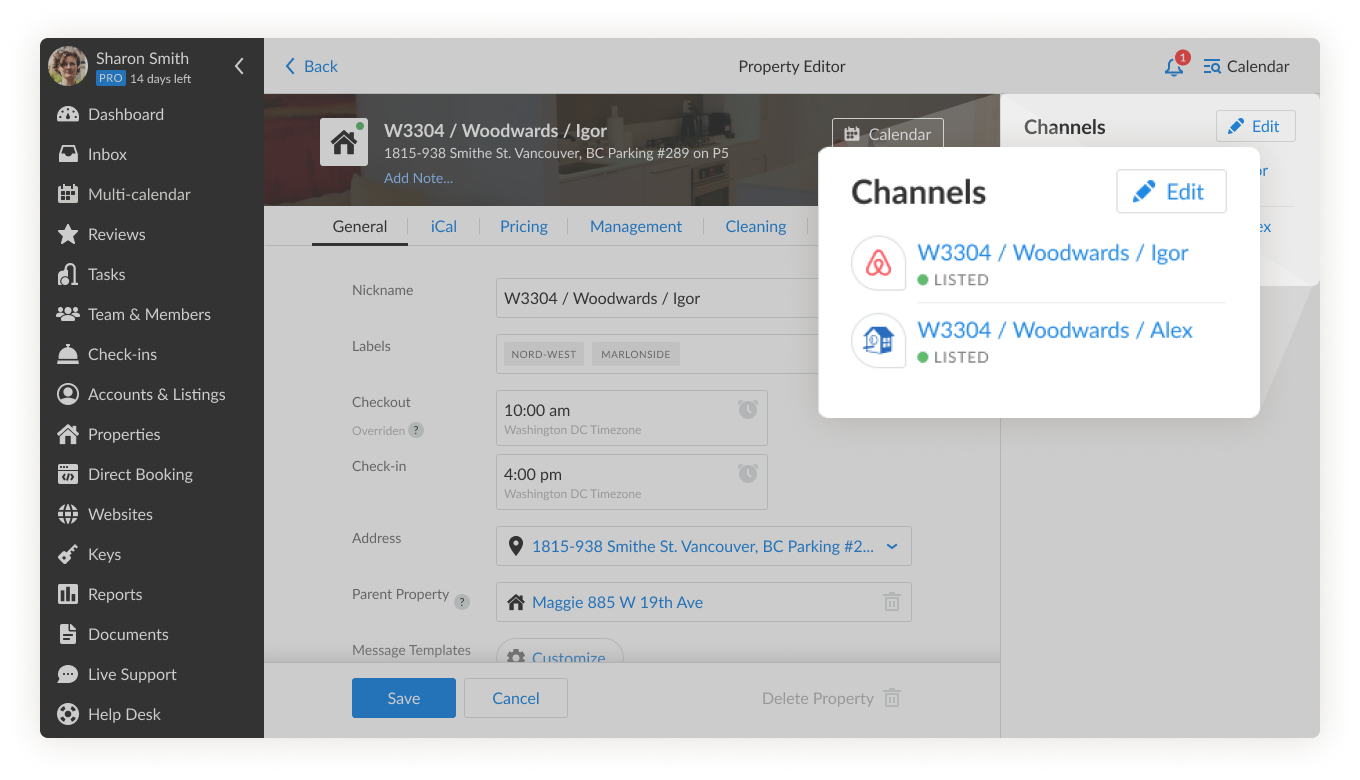Image resolution: width=1360 pixels, height=780 pixels.
Task: Click the LISTED status under Alex listing
Action: [953, 357]
